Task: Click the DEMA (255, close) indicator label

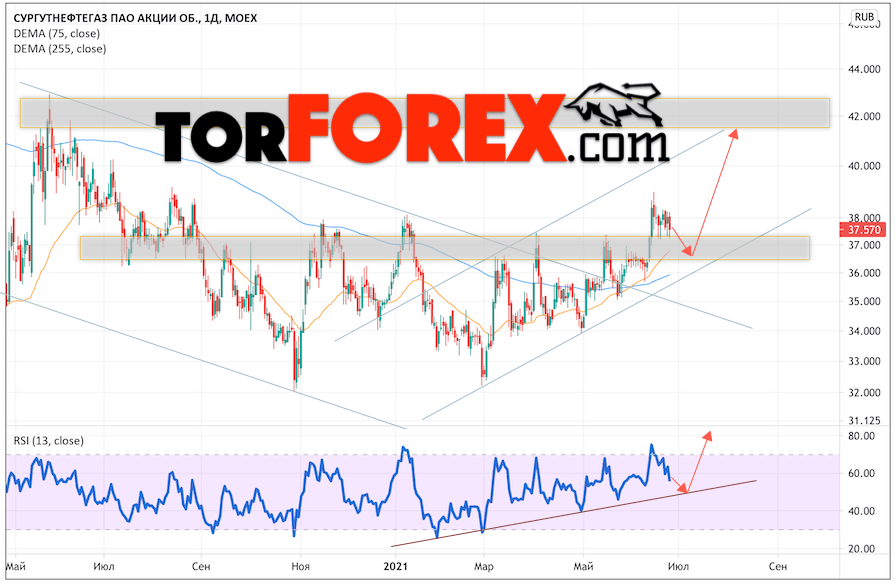Action: [60, 49]
